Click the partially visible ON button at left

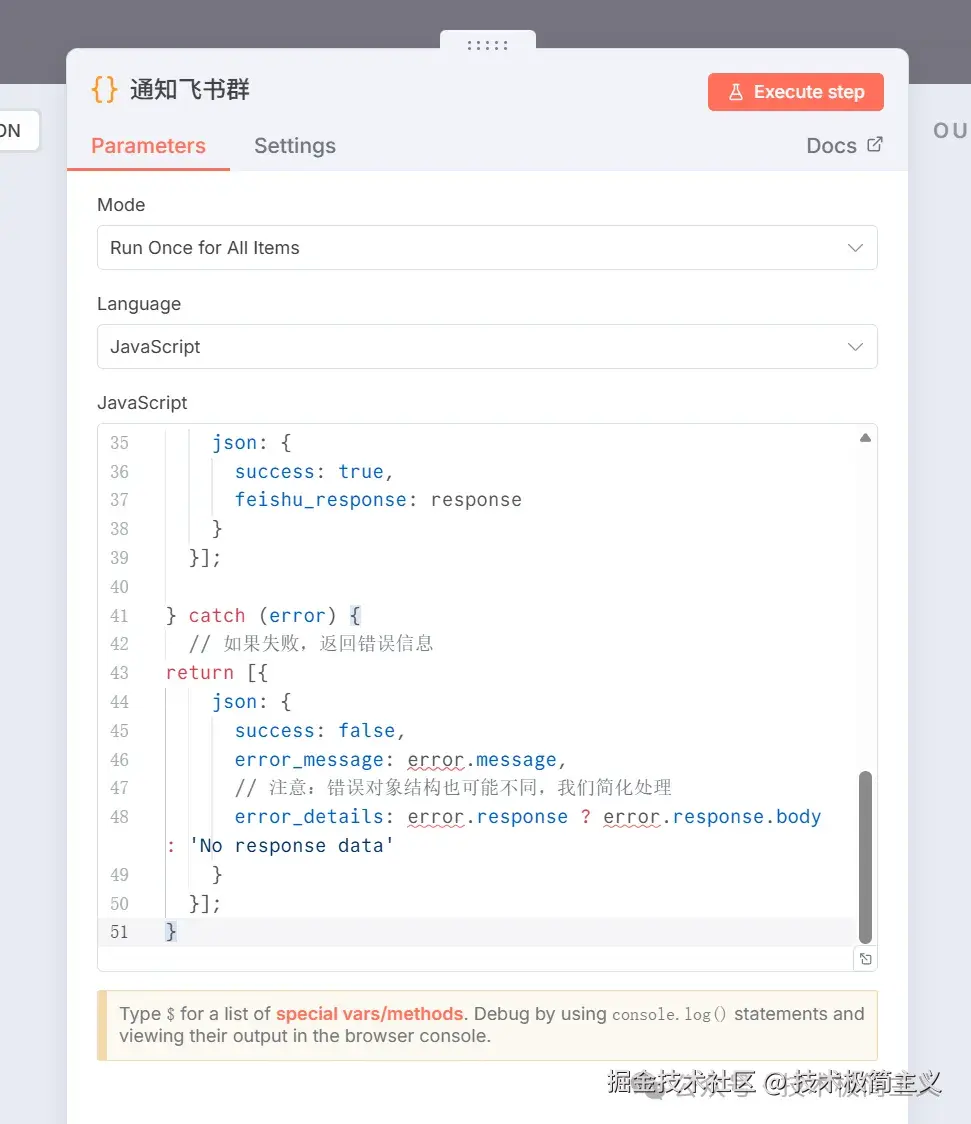[12, 131]
